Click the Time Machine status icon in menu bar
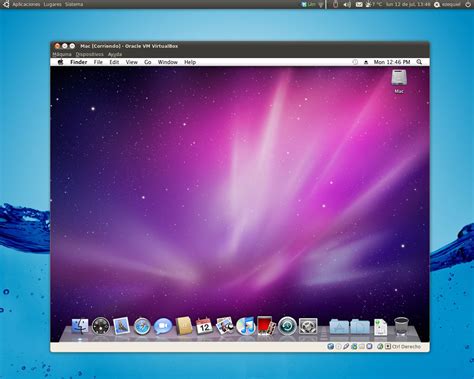The width and height of the screenshot is (474, 379). pos(355,62)
